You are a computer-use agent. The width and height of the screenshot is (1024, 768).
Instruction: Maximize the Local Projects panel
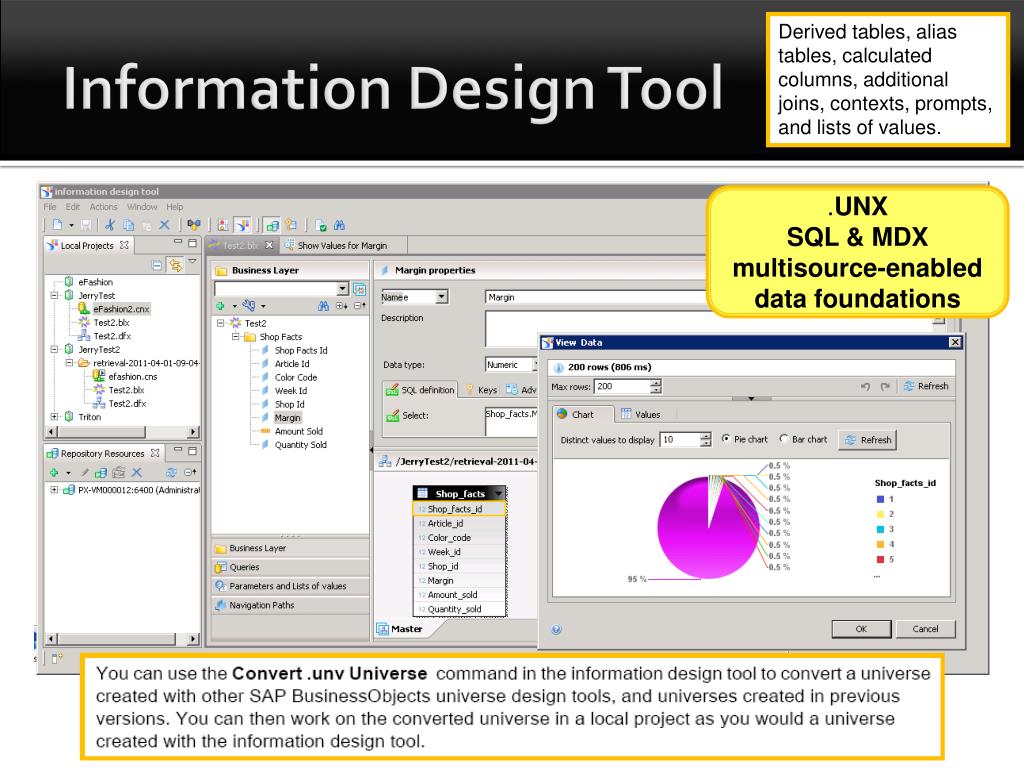click(192, 243)
